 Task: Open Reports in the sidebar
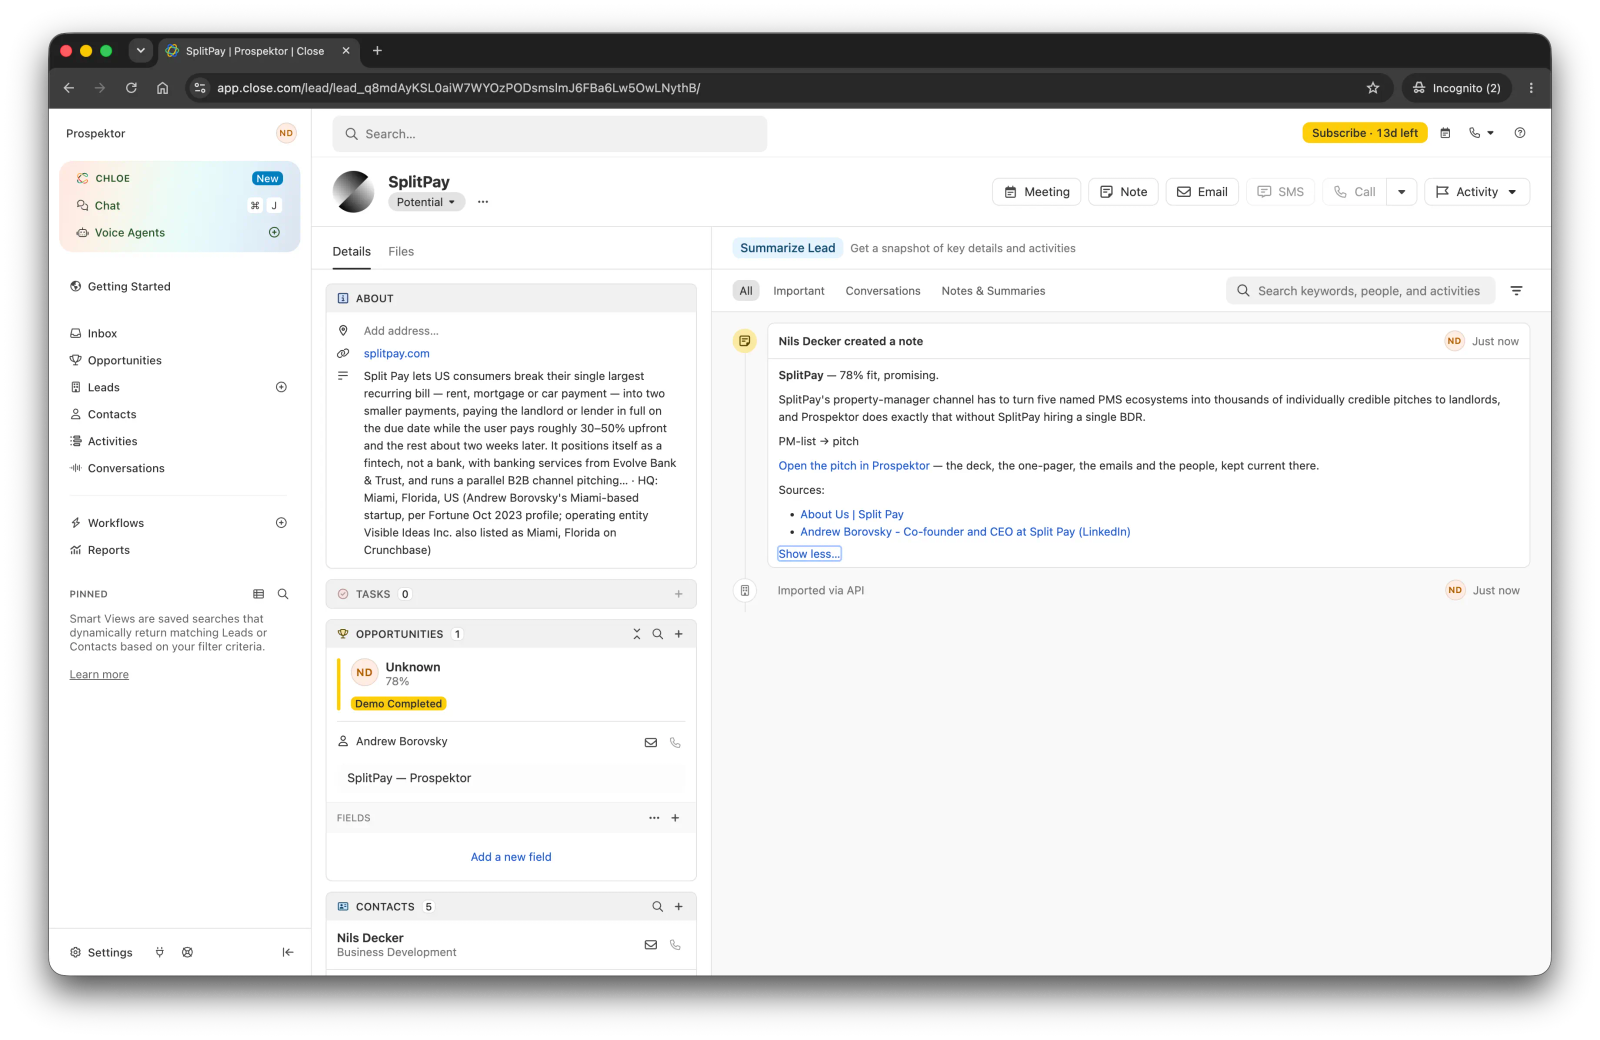tap(109, 550)
